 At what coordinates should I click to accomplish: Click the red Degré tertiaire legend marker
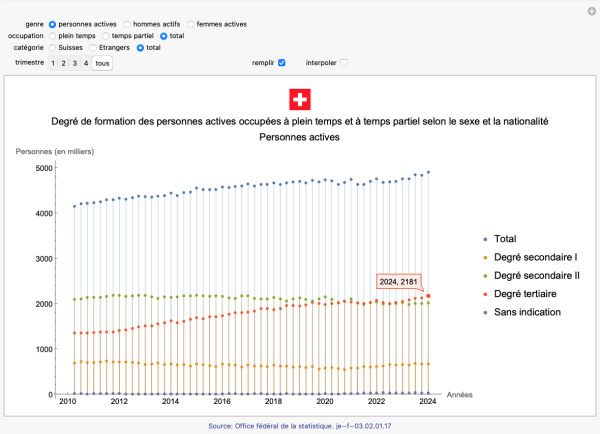[485, 294]
